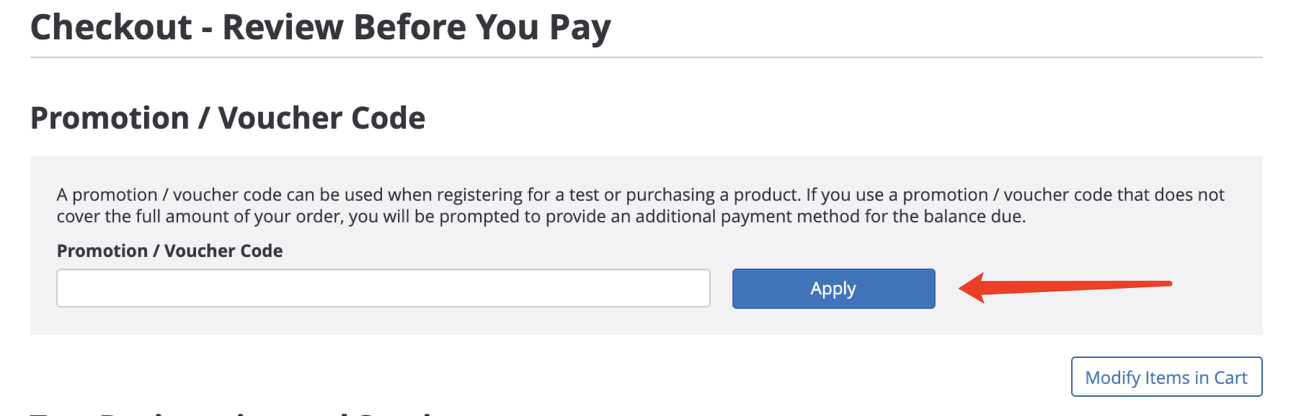Open Modify Items in Cart

1166,377
